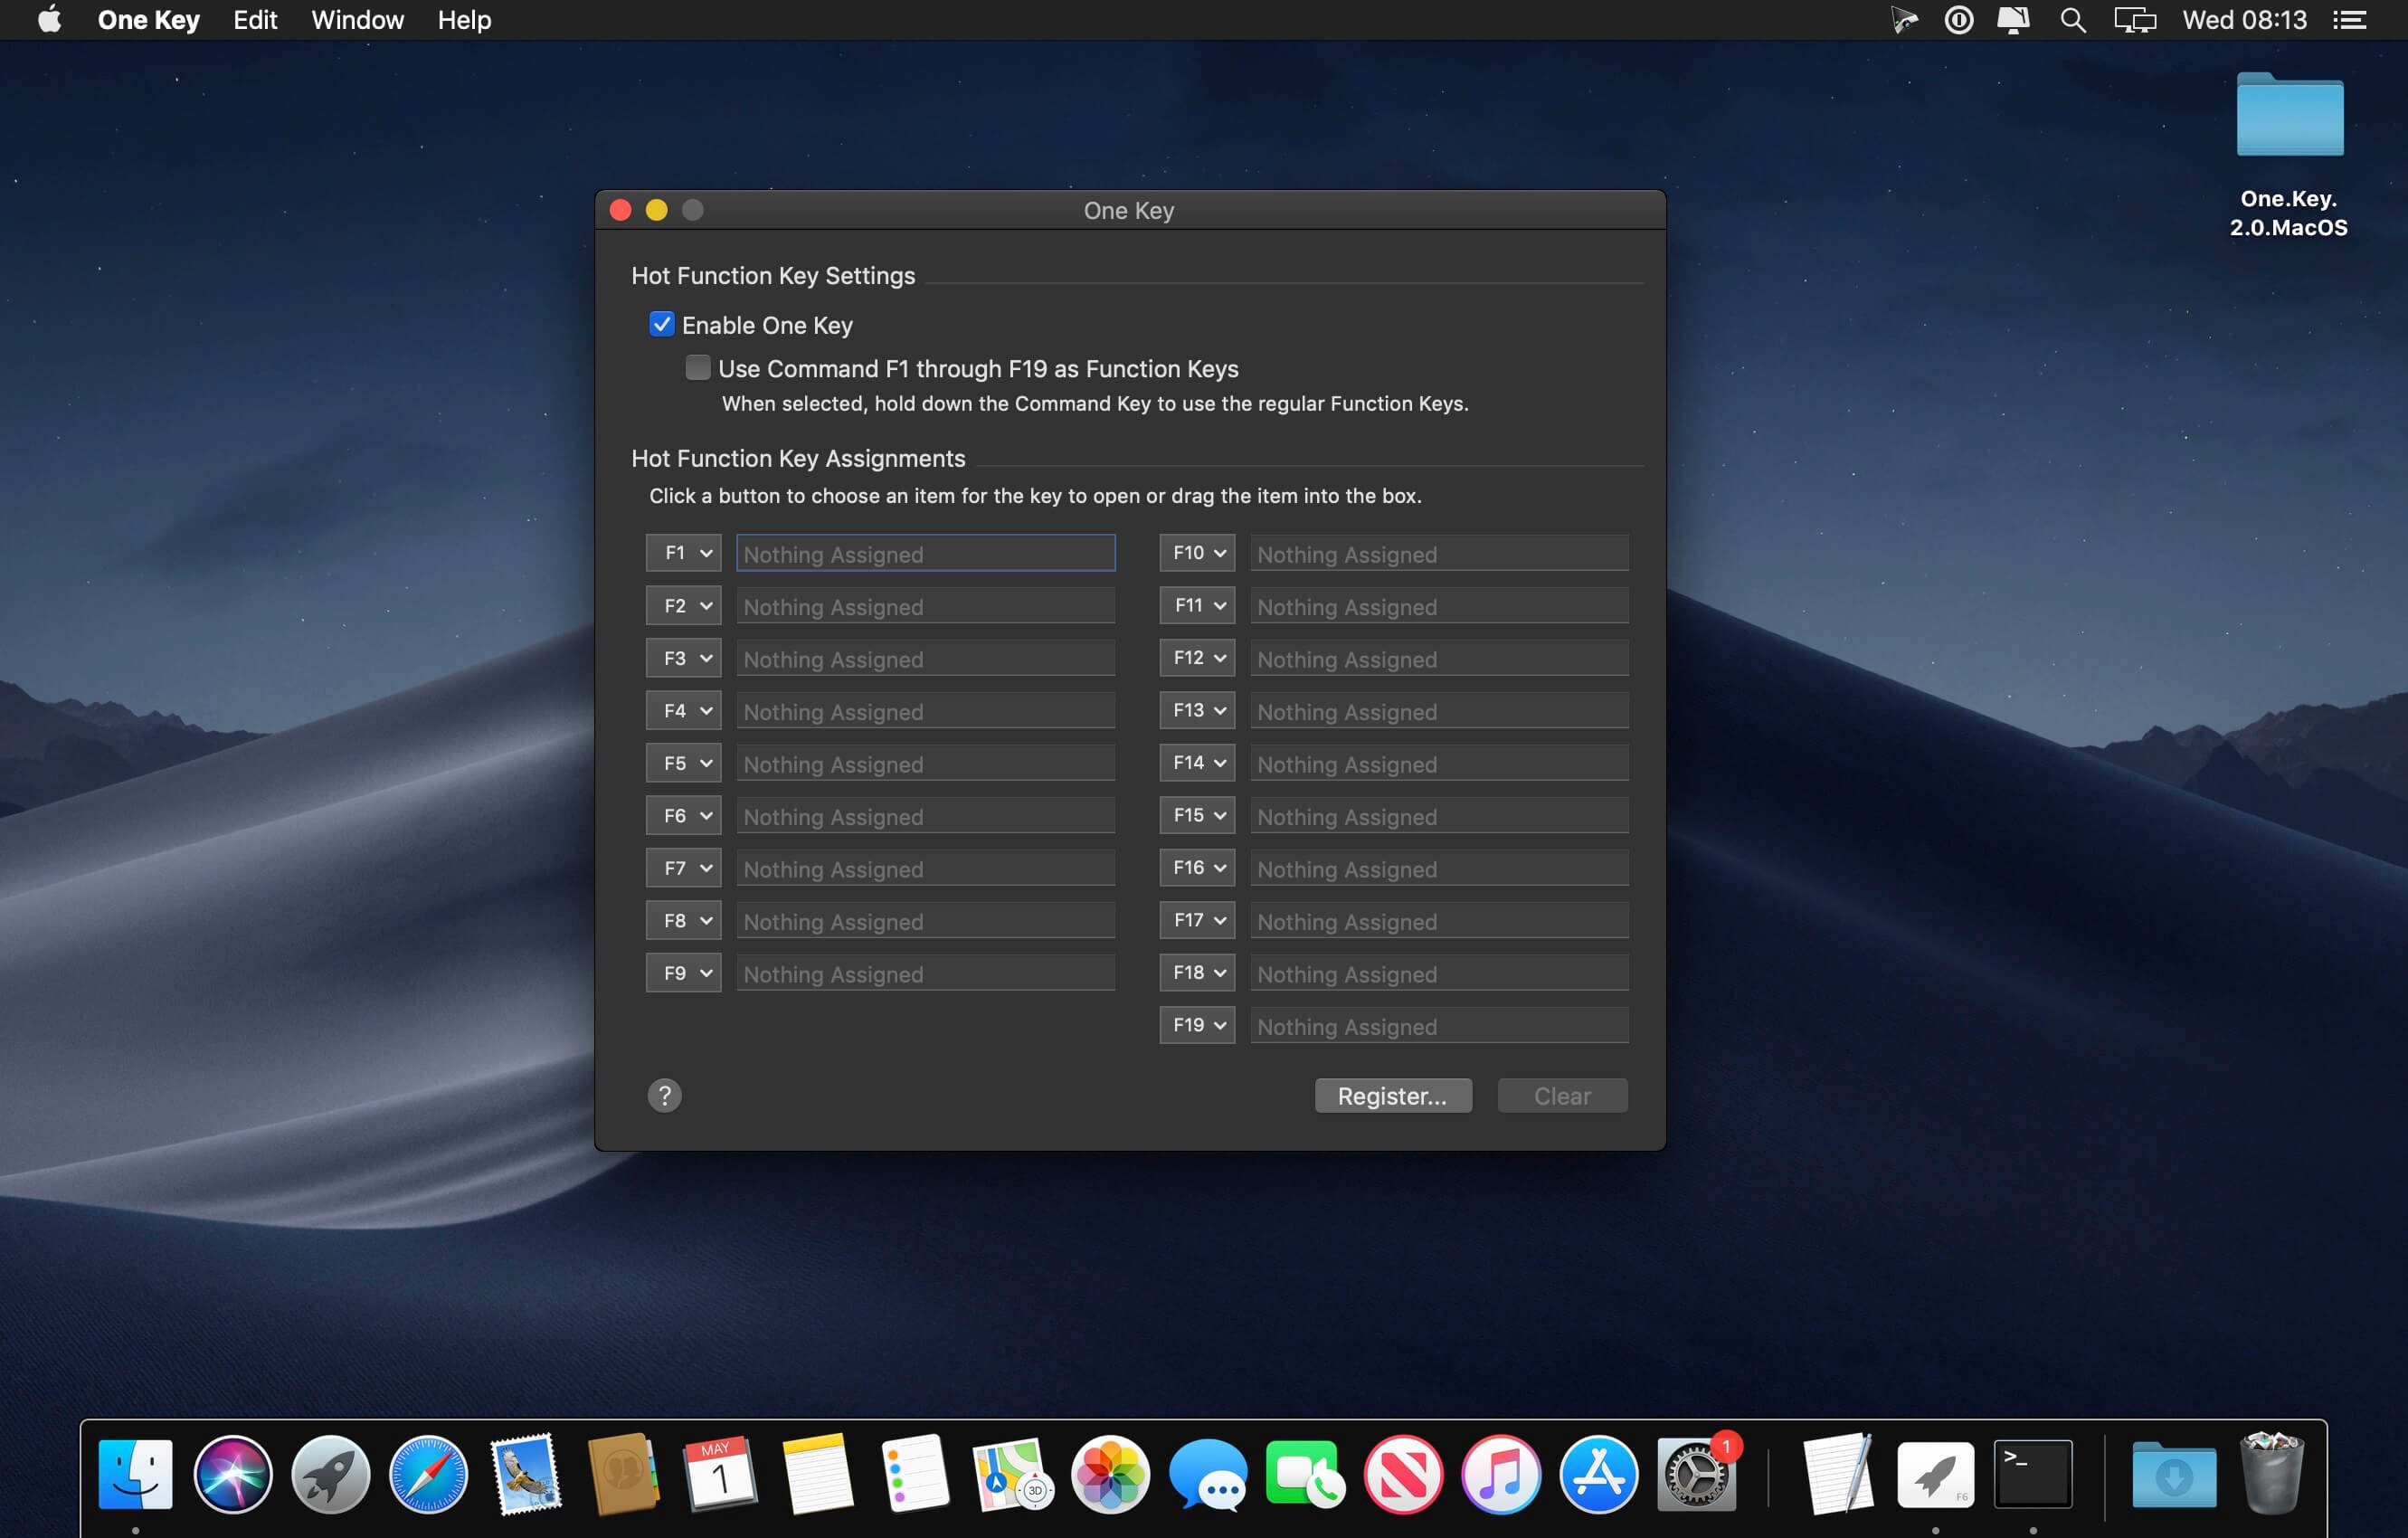
Task: Open Safari from the dock
Action: click(x=428, y=1474)
